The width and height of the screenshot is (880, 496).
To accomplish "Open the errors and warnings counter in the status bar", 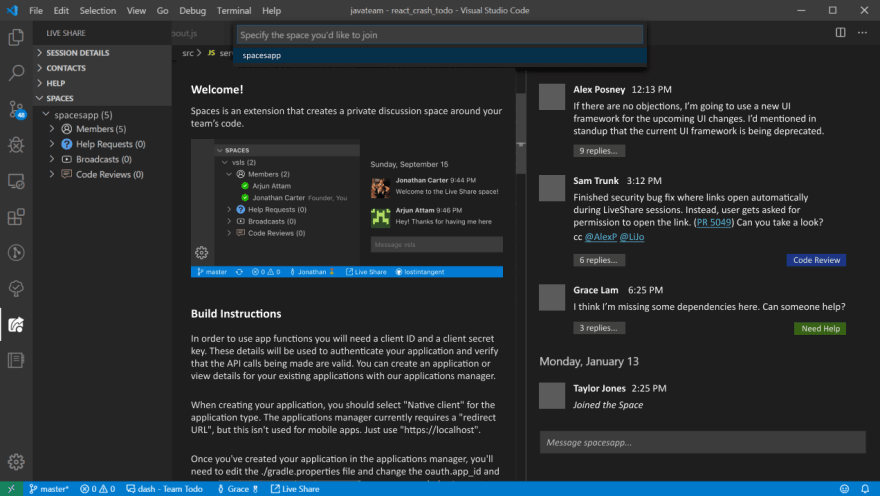I will [98, 489].
